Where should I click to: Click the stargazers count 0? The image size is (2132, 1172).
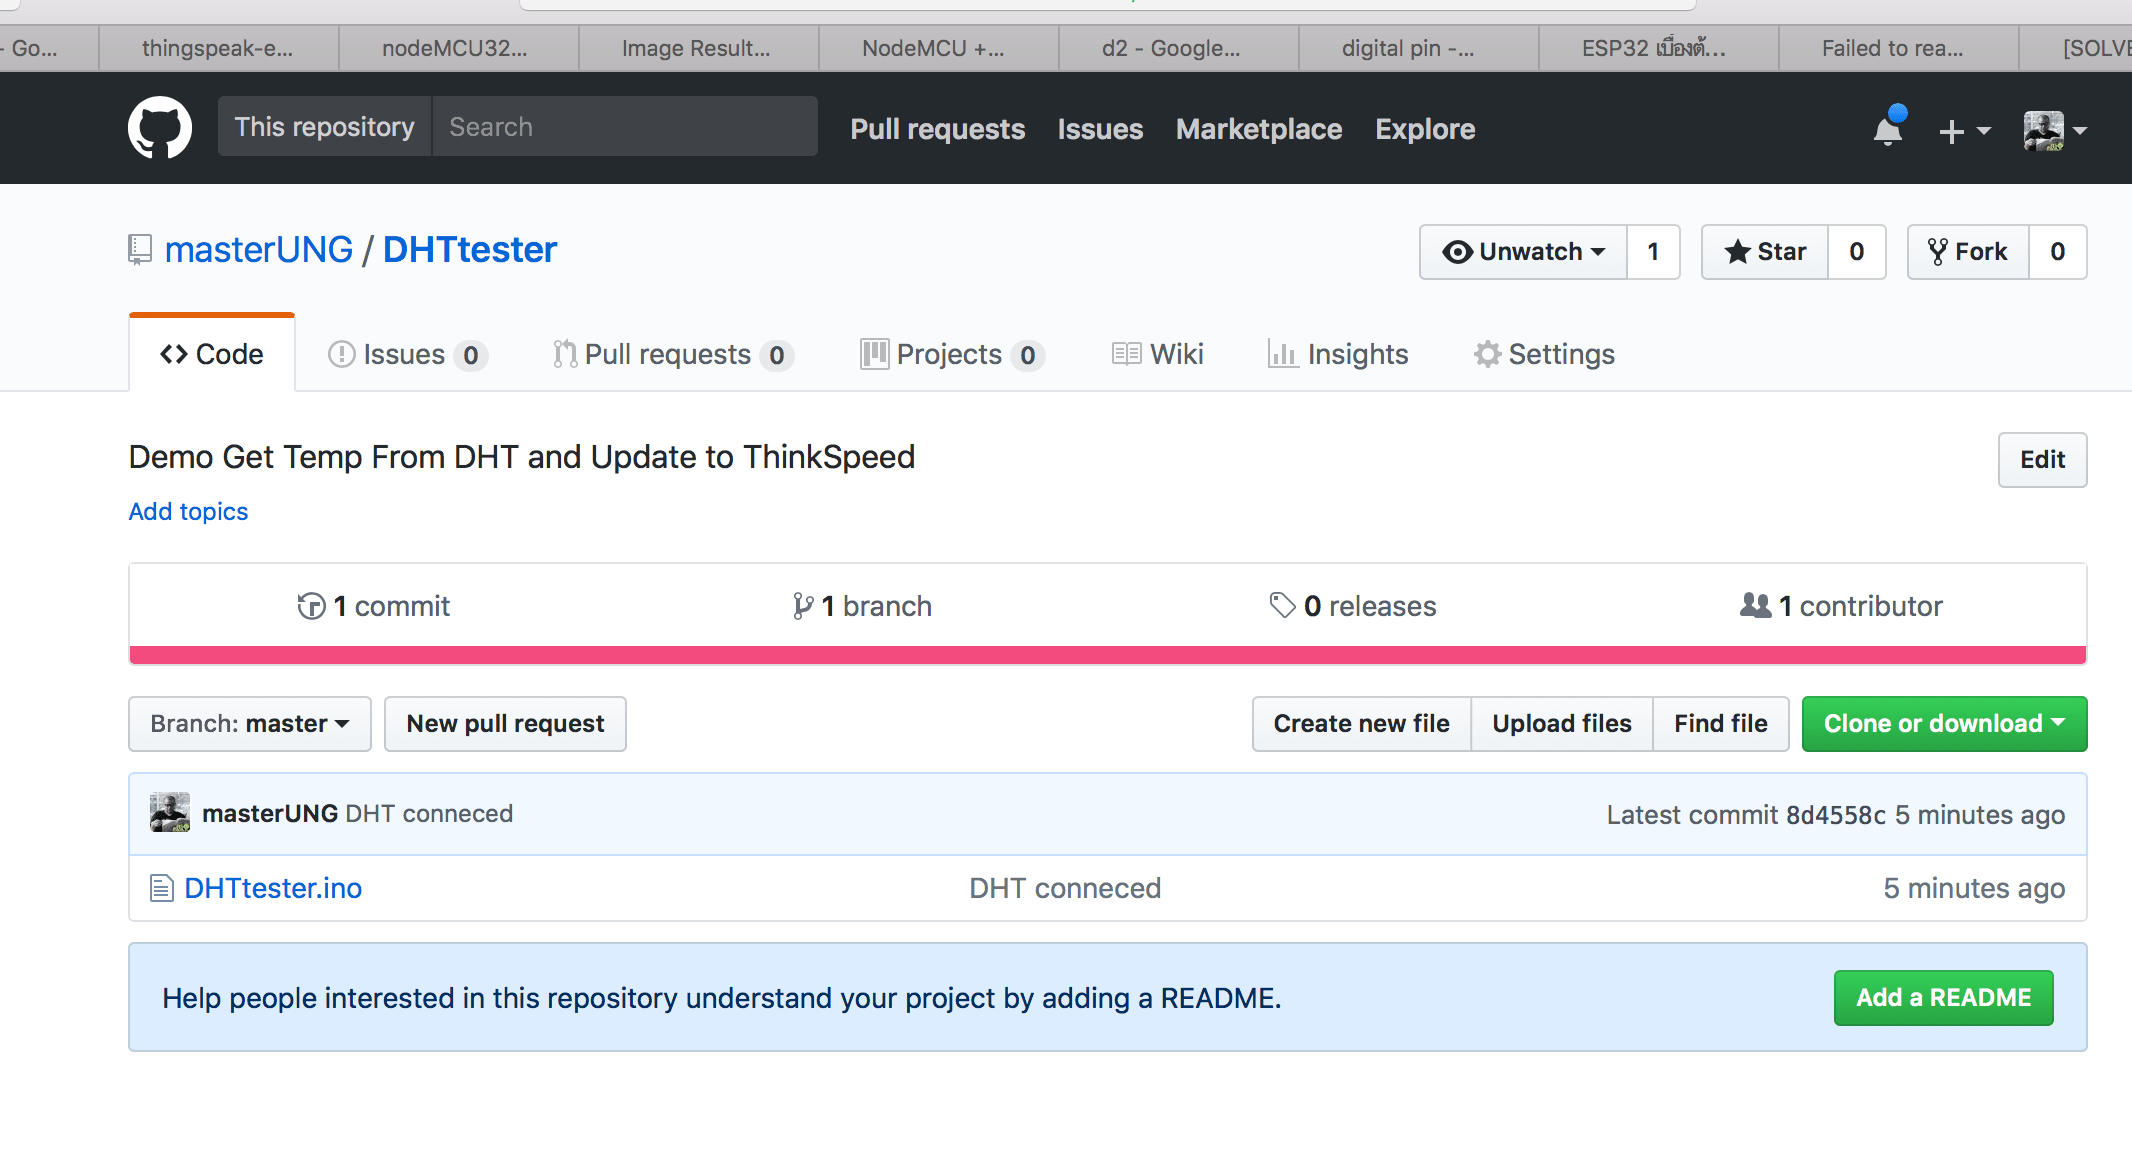click(x=1857, y=252)
